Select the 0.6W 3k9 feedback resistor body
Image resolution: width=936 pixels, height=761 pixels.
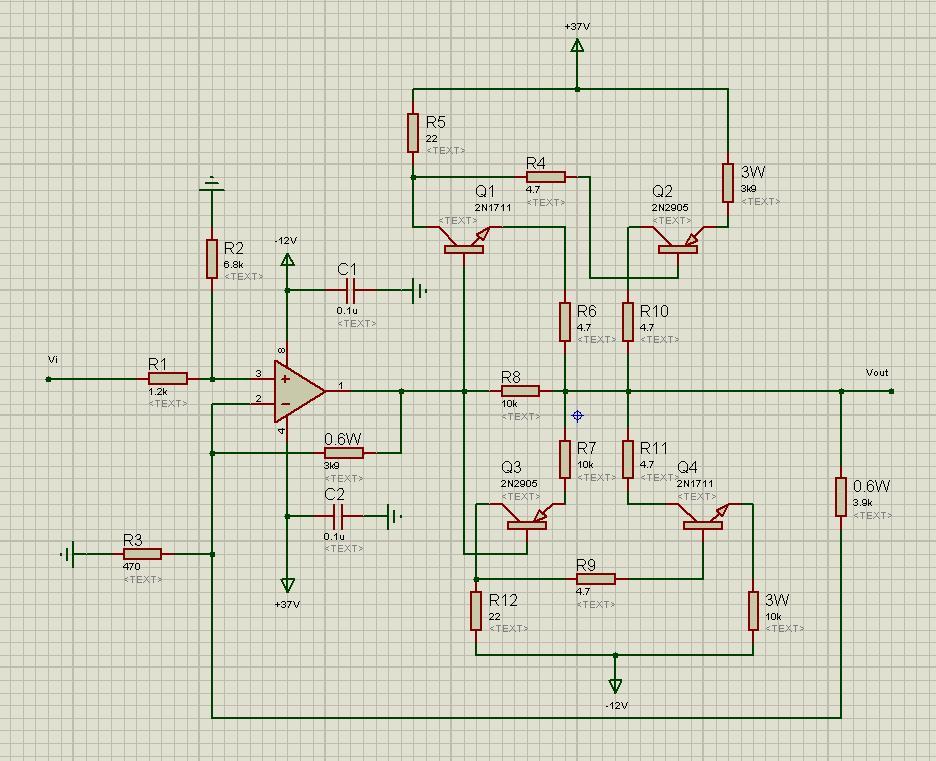pyautogui.click(x=344, y=453)
